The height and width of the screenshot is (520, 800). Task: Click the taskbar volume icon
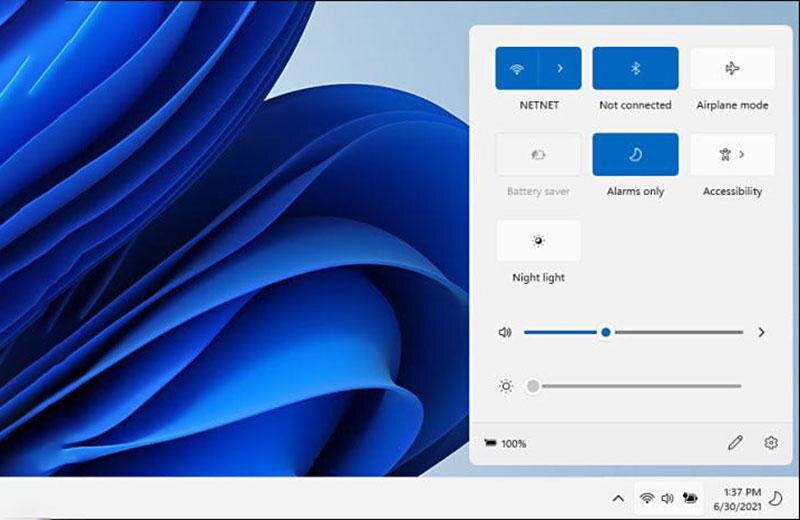(x=667, y=498)
